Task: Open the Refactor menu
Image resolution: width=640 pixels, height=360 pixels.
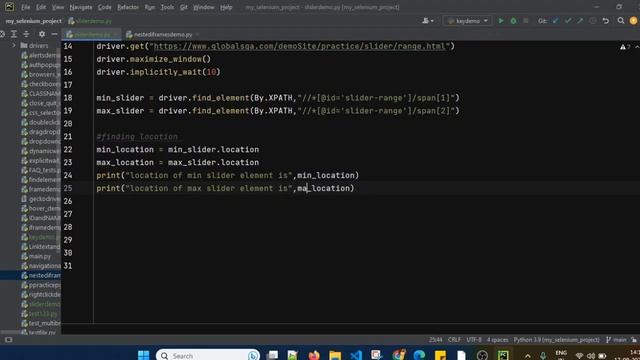Action: 128,7
